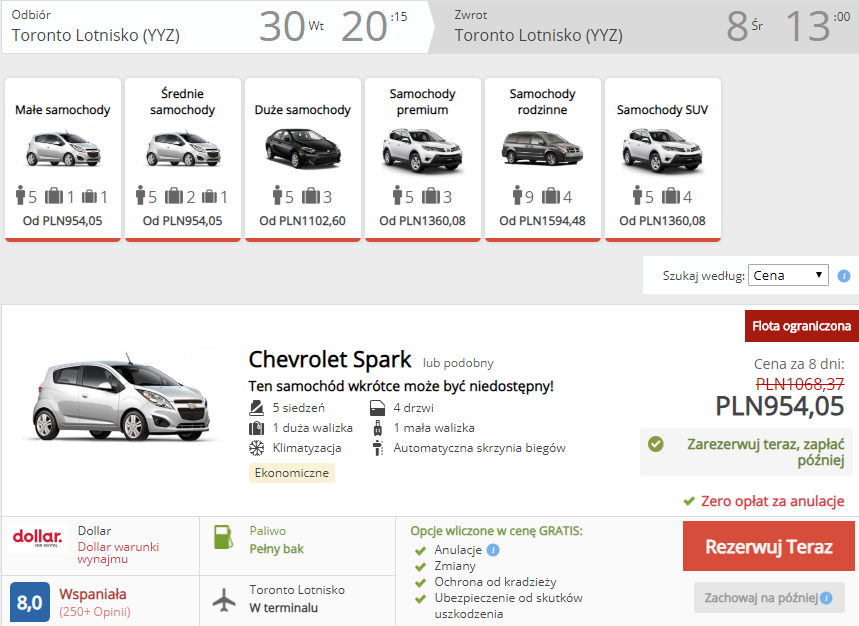Click the black sedan in Duże samochody

coord(303,148)
